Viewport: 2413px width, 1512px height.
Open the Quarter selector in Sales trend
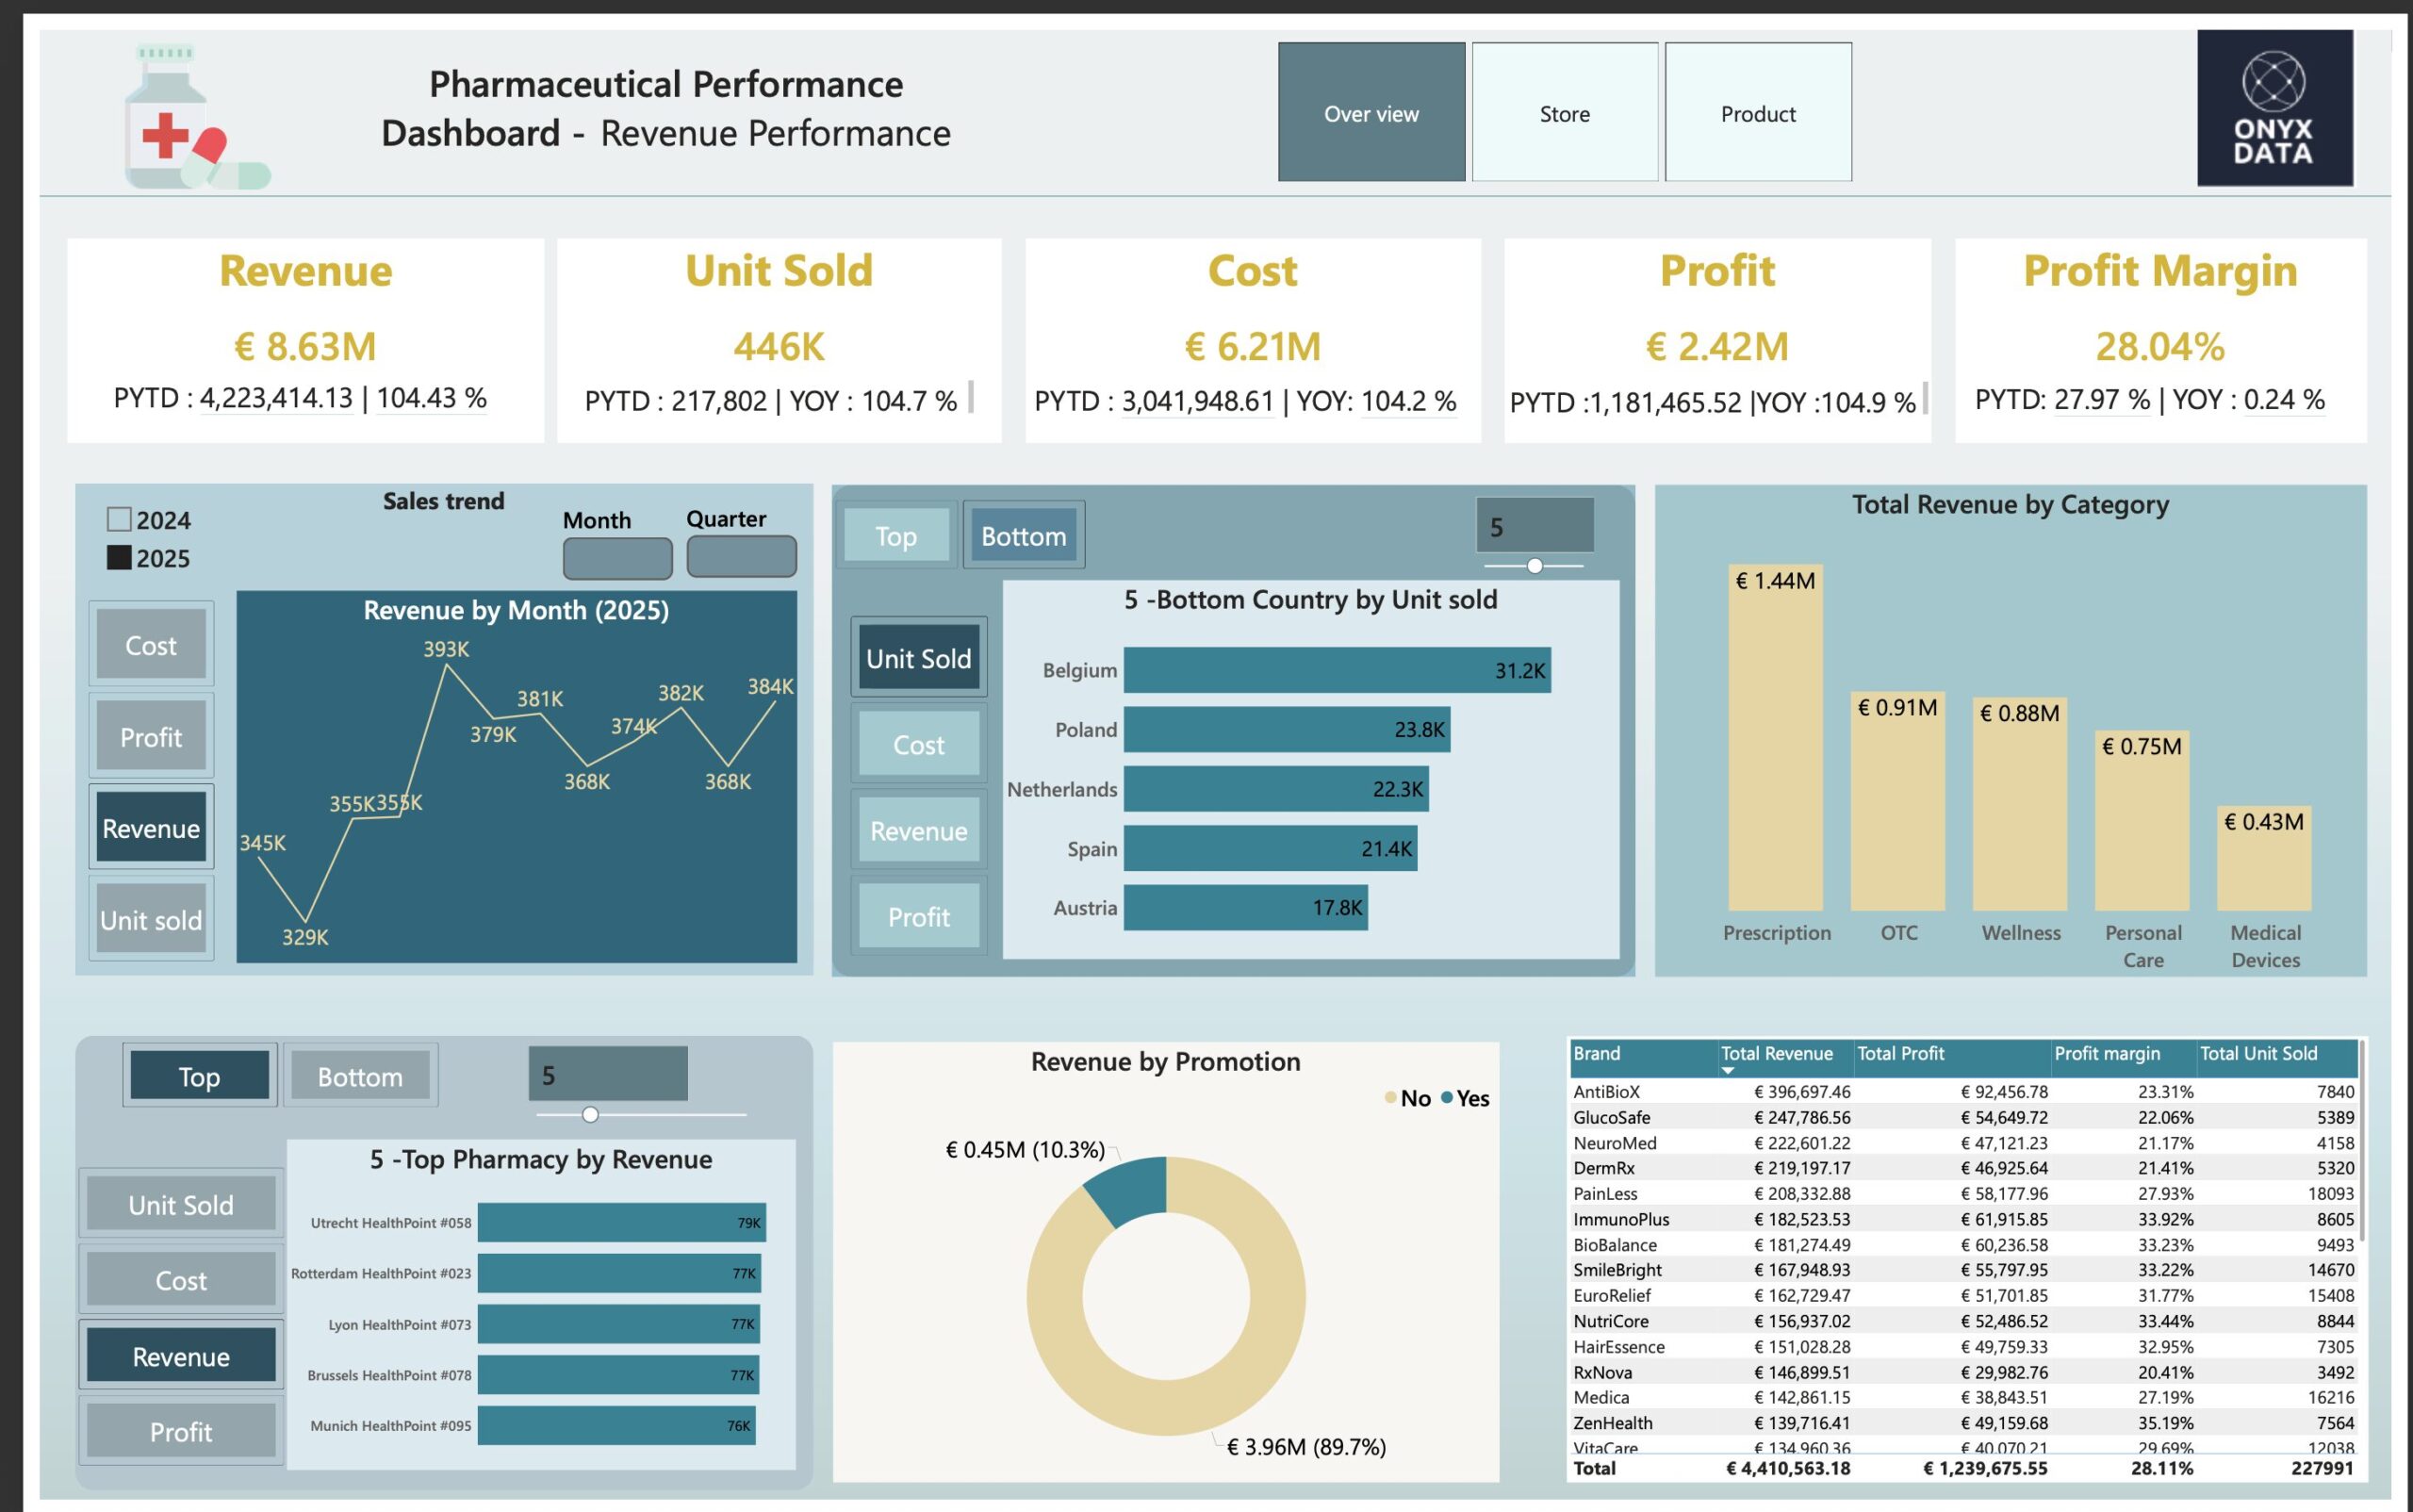coord(740,556)
